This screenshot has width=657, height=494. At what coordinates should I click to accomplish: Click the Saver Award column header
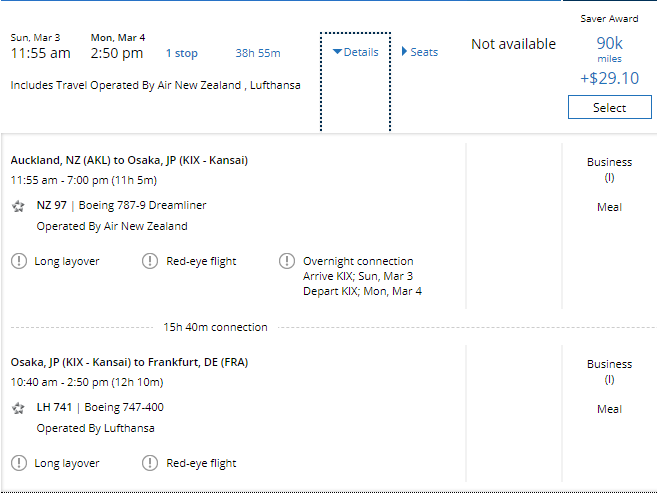click(x=609, y=18)
